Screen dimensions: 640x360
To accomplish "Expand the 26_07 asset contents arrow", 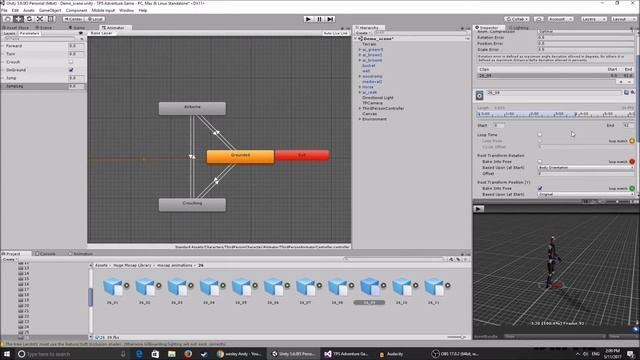I will pos(319,285).
